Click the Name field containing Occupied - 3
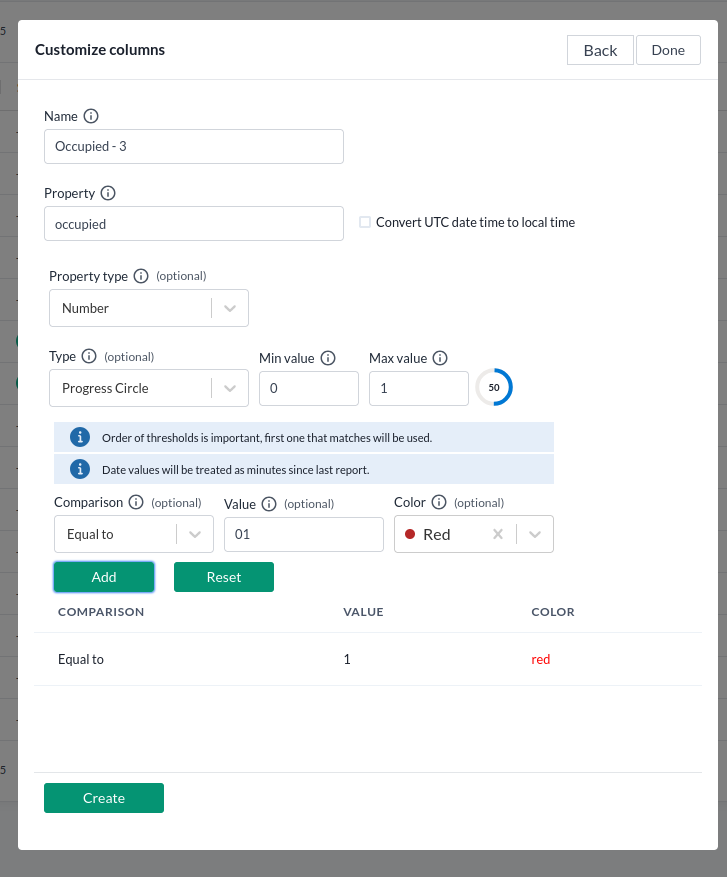Screen dimensions: 727x877 tap(194, 146)
